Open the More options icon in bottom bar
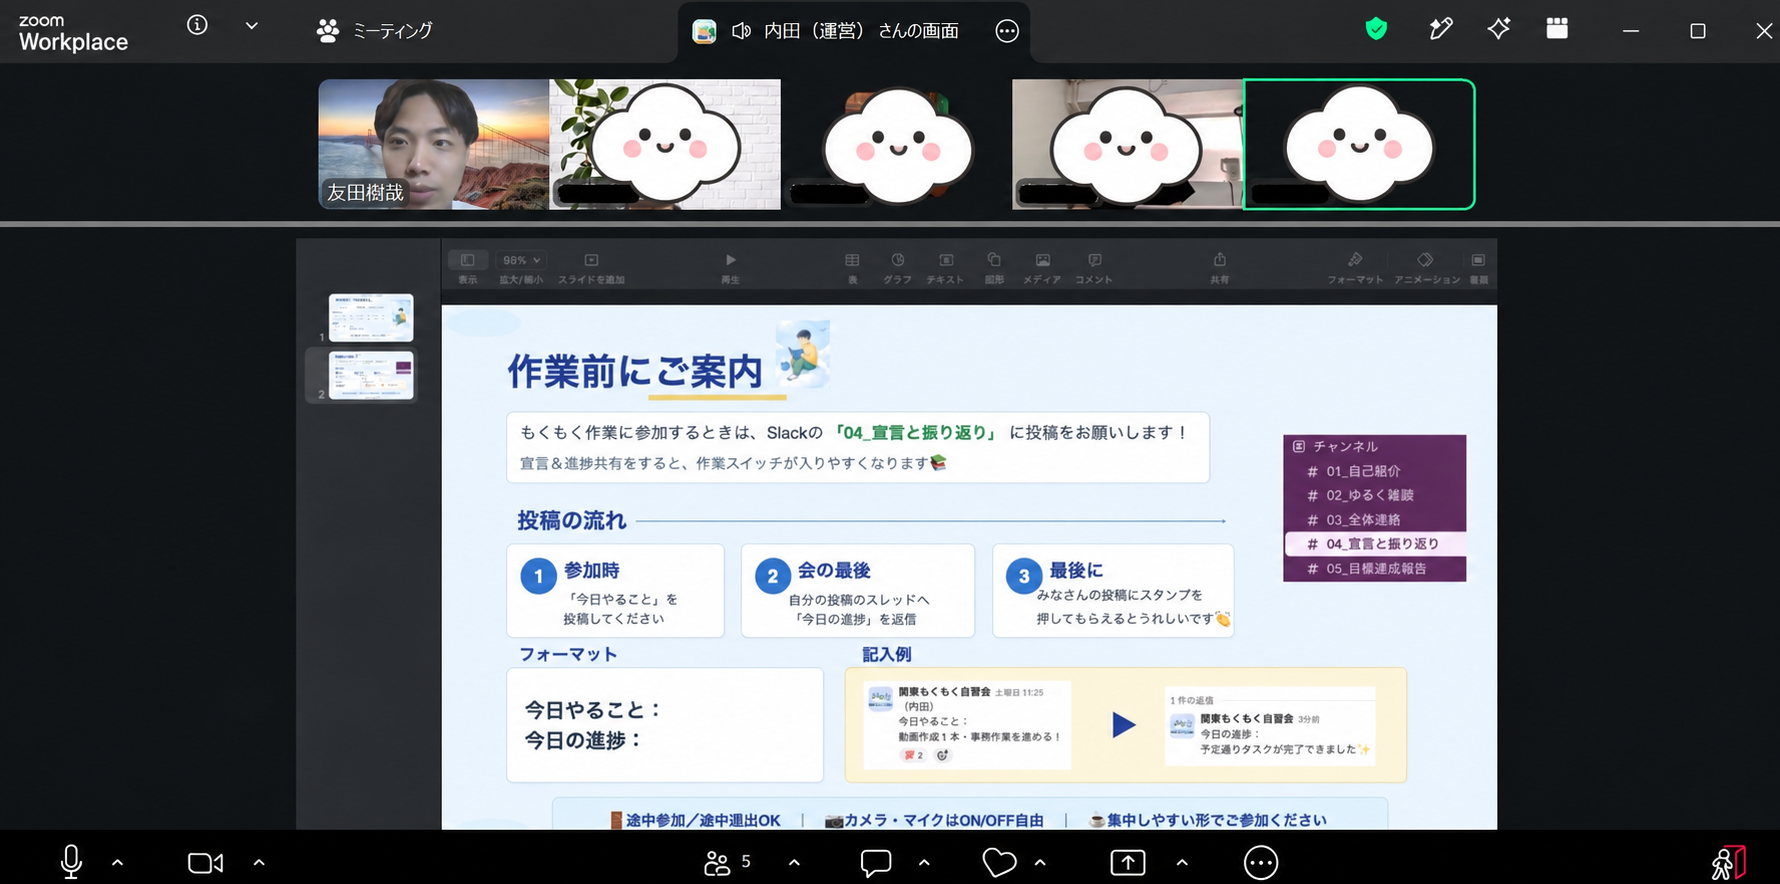Screen dimensions: 1780x884 [x=1261, y=863]
